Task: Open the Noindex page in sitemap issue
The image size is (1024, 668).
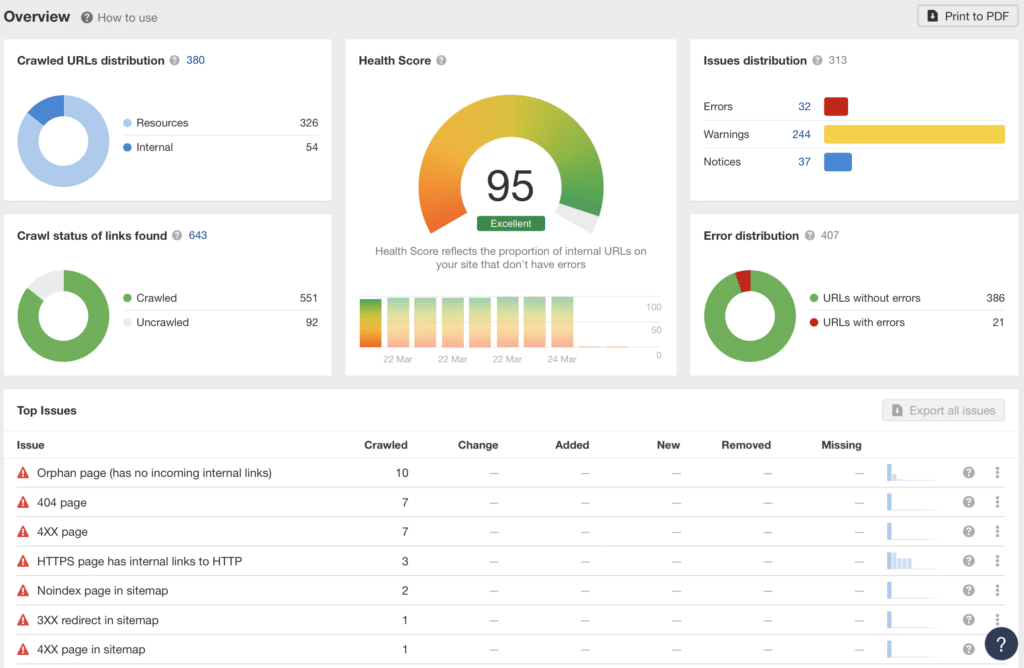Action: (x=103, y=590)
